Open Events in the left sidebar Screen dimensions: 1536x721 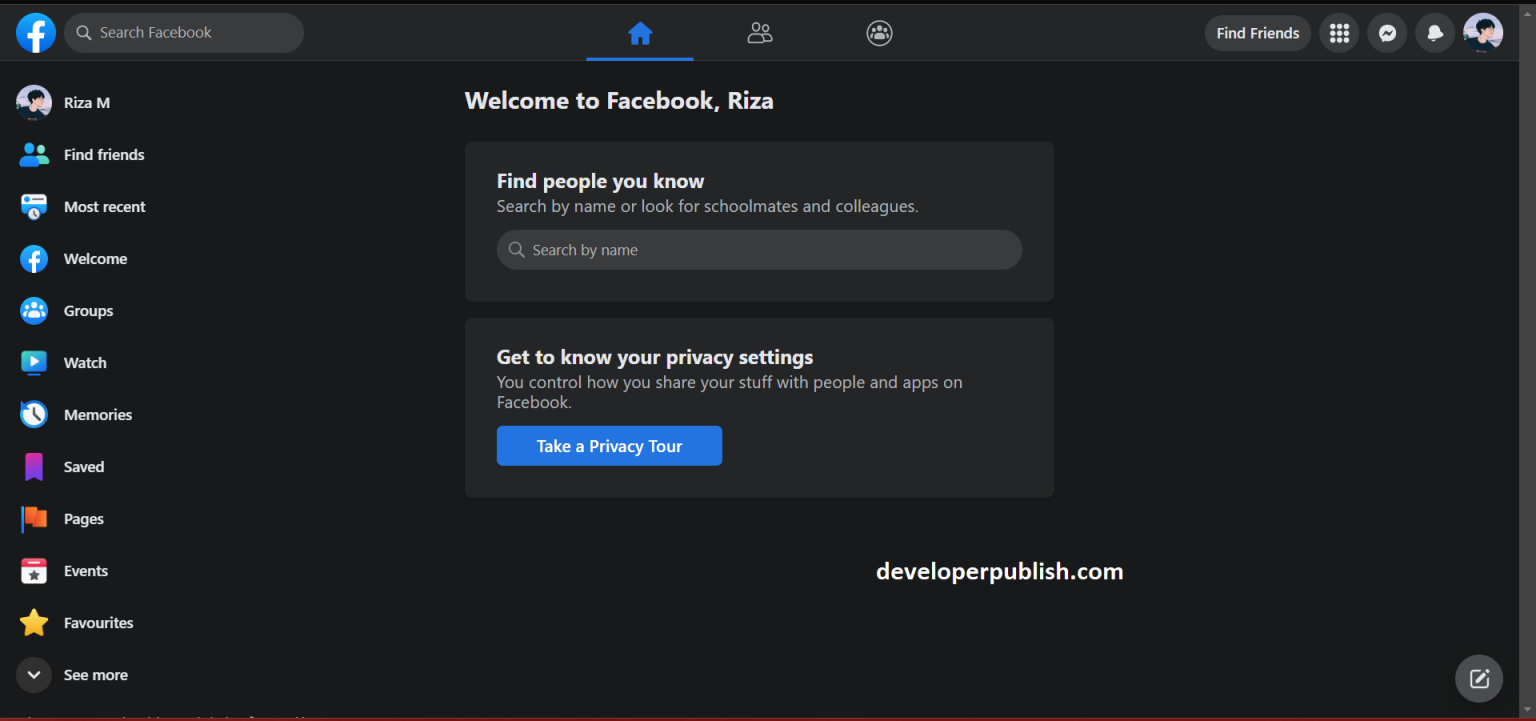pyautogui.click(x=85, y=570)
